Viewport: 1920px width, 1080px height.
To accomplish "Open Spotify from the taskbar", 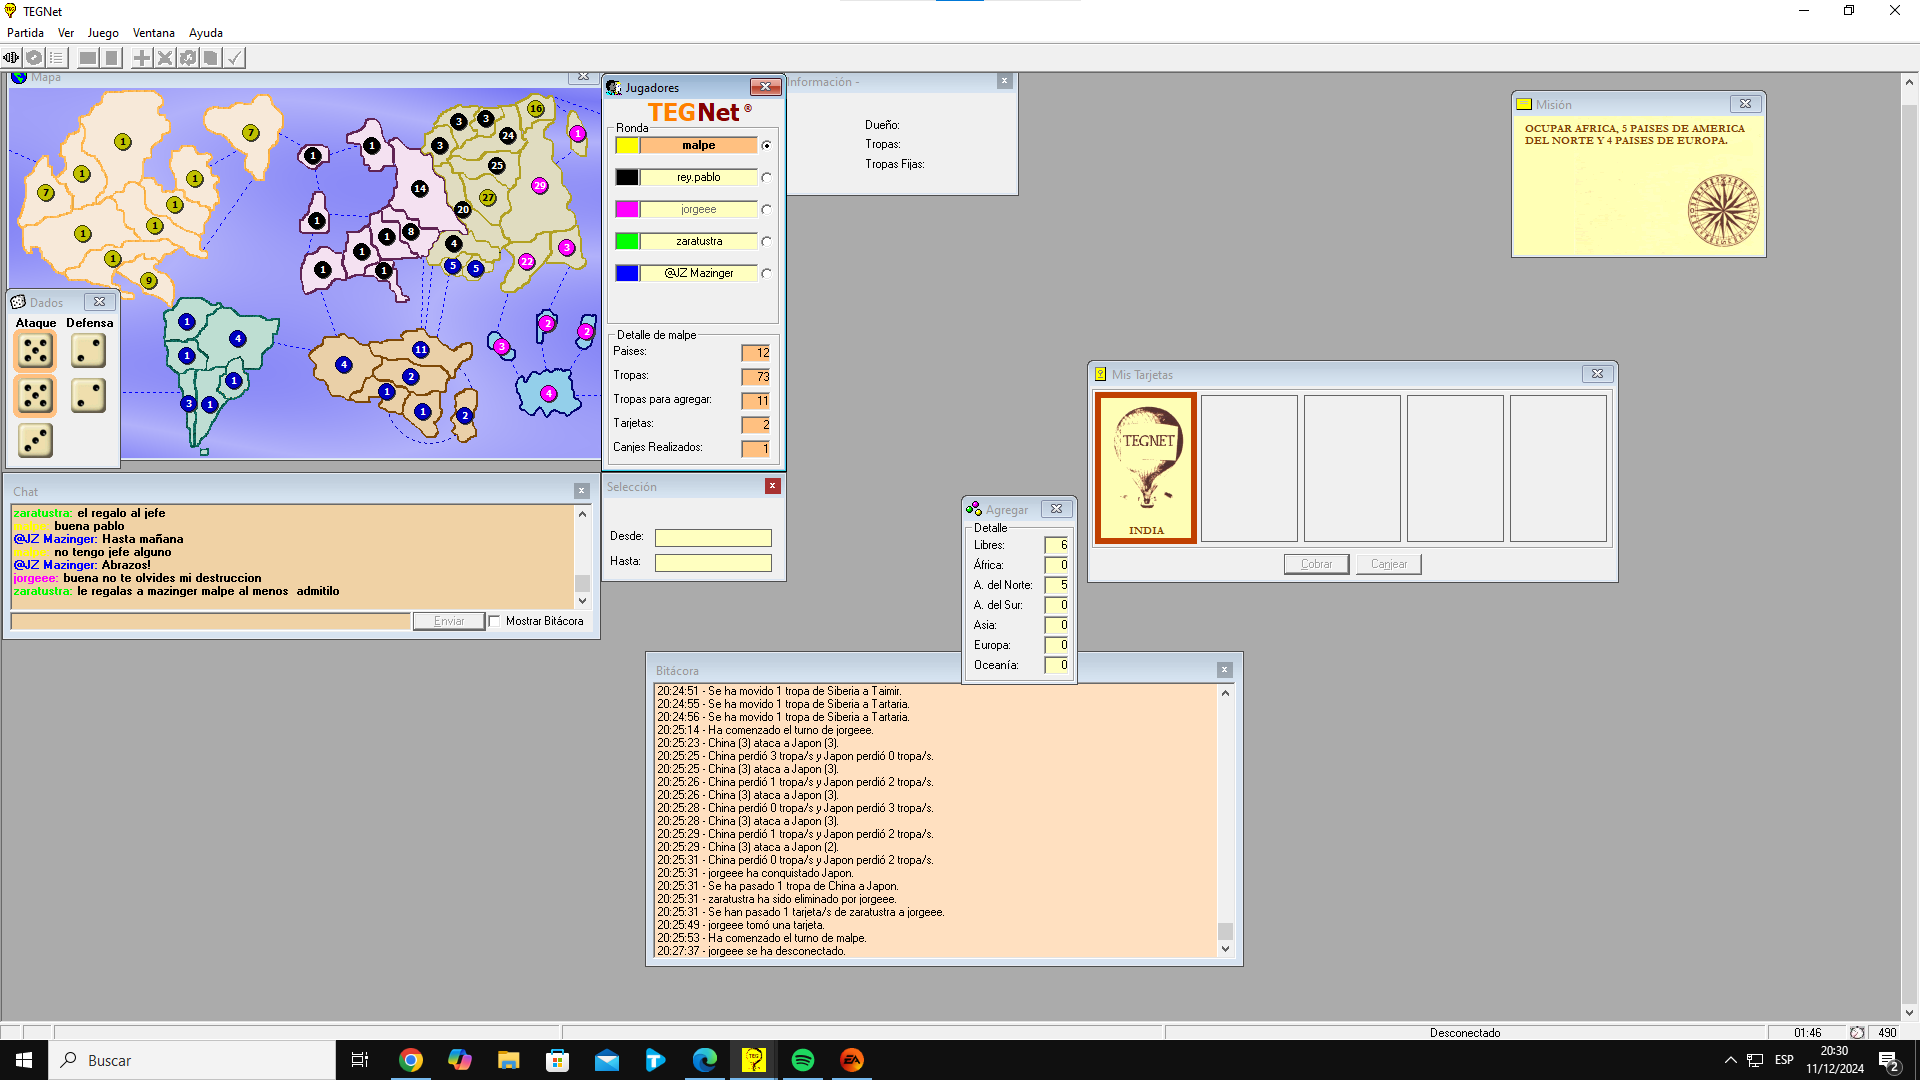I will coord(802,1060).
